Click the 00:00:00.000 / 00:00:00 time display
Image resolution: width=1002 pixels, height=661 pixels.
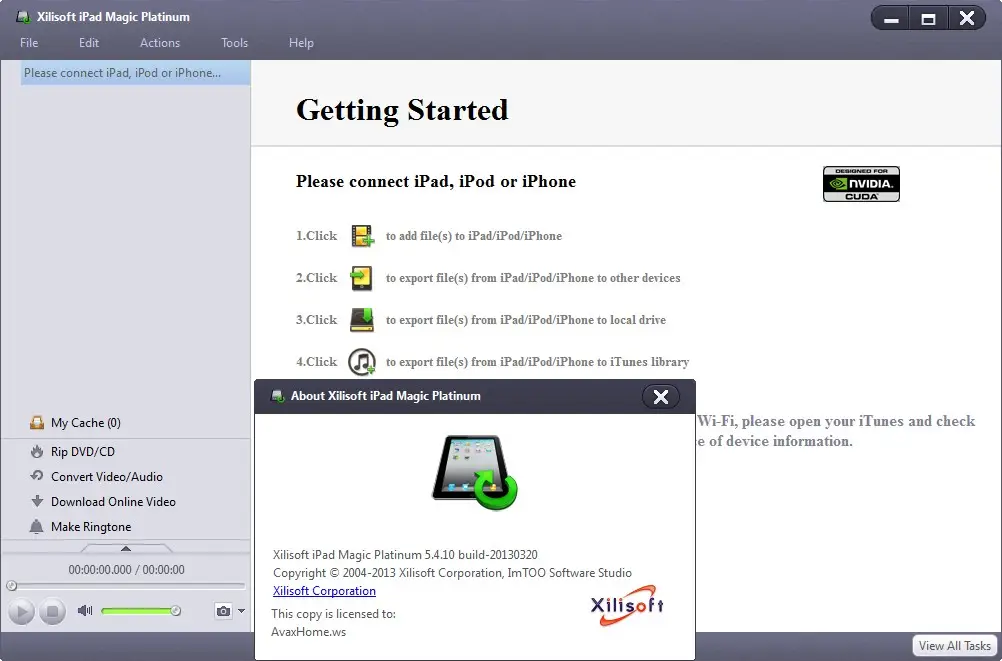tap(127, 570)
